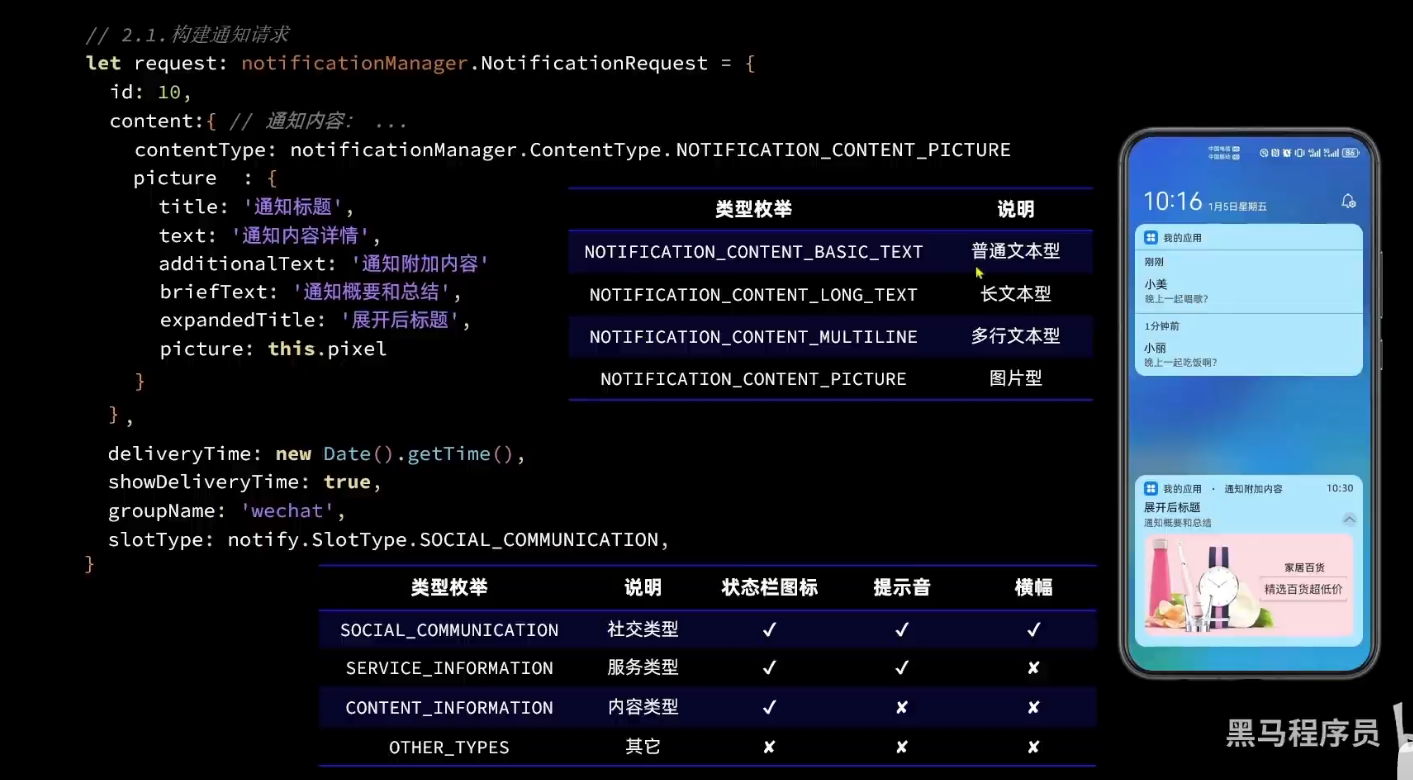The image size is (1413, 780).
Task: Click 状态栏图标 cross in OTHER_TYPES row
Action: pos(769,748)
